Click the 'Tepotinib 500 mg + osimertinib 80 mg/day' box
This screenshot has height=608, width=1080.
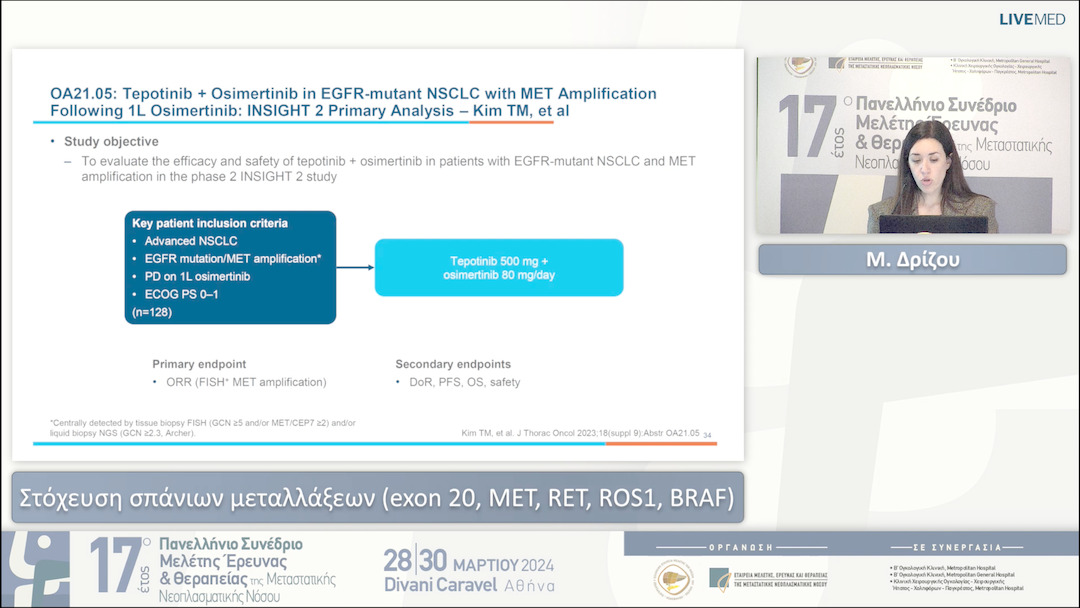pos(499,268)
